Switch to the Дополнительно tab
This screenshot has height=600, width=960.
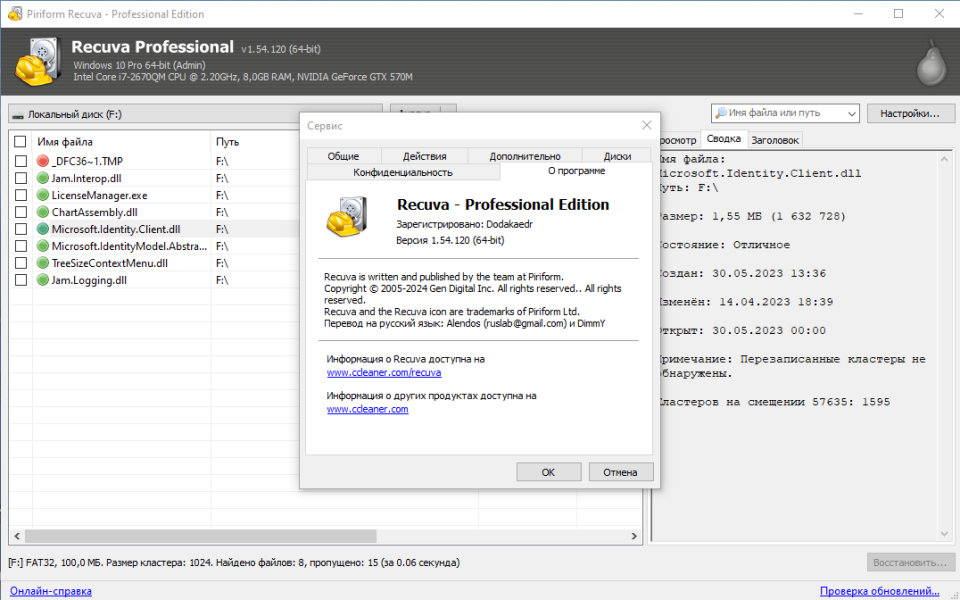tap(525, 156)
